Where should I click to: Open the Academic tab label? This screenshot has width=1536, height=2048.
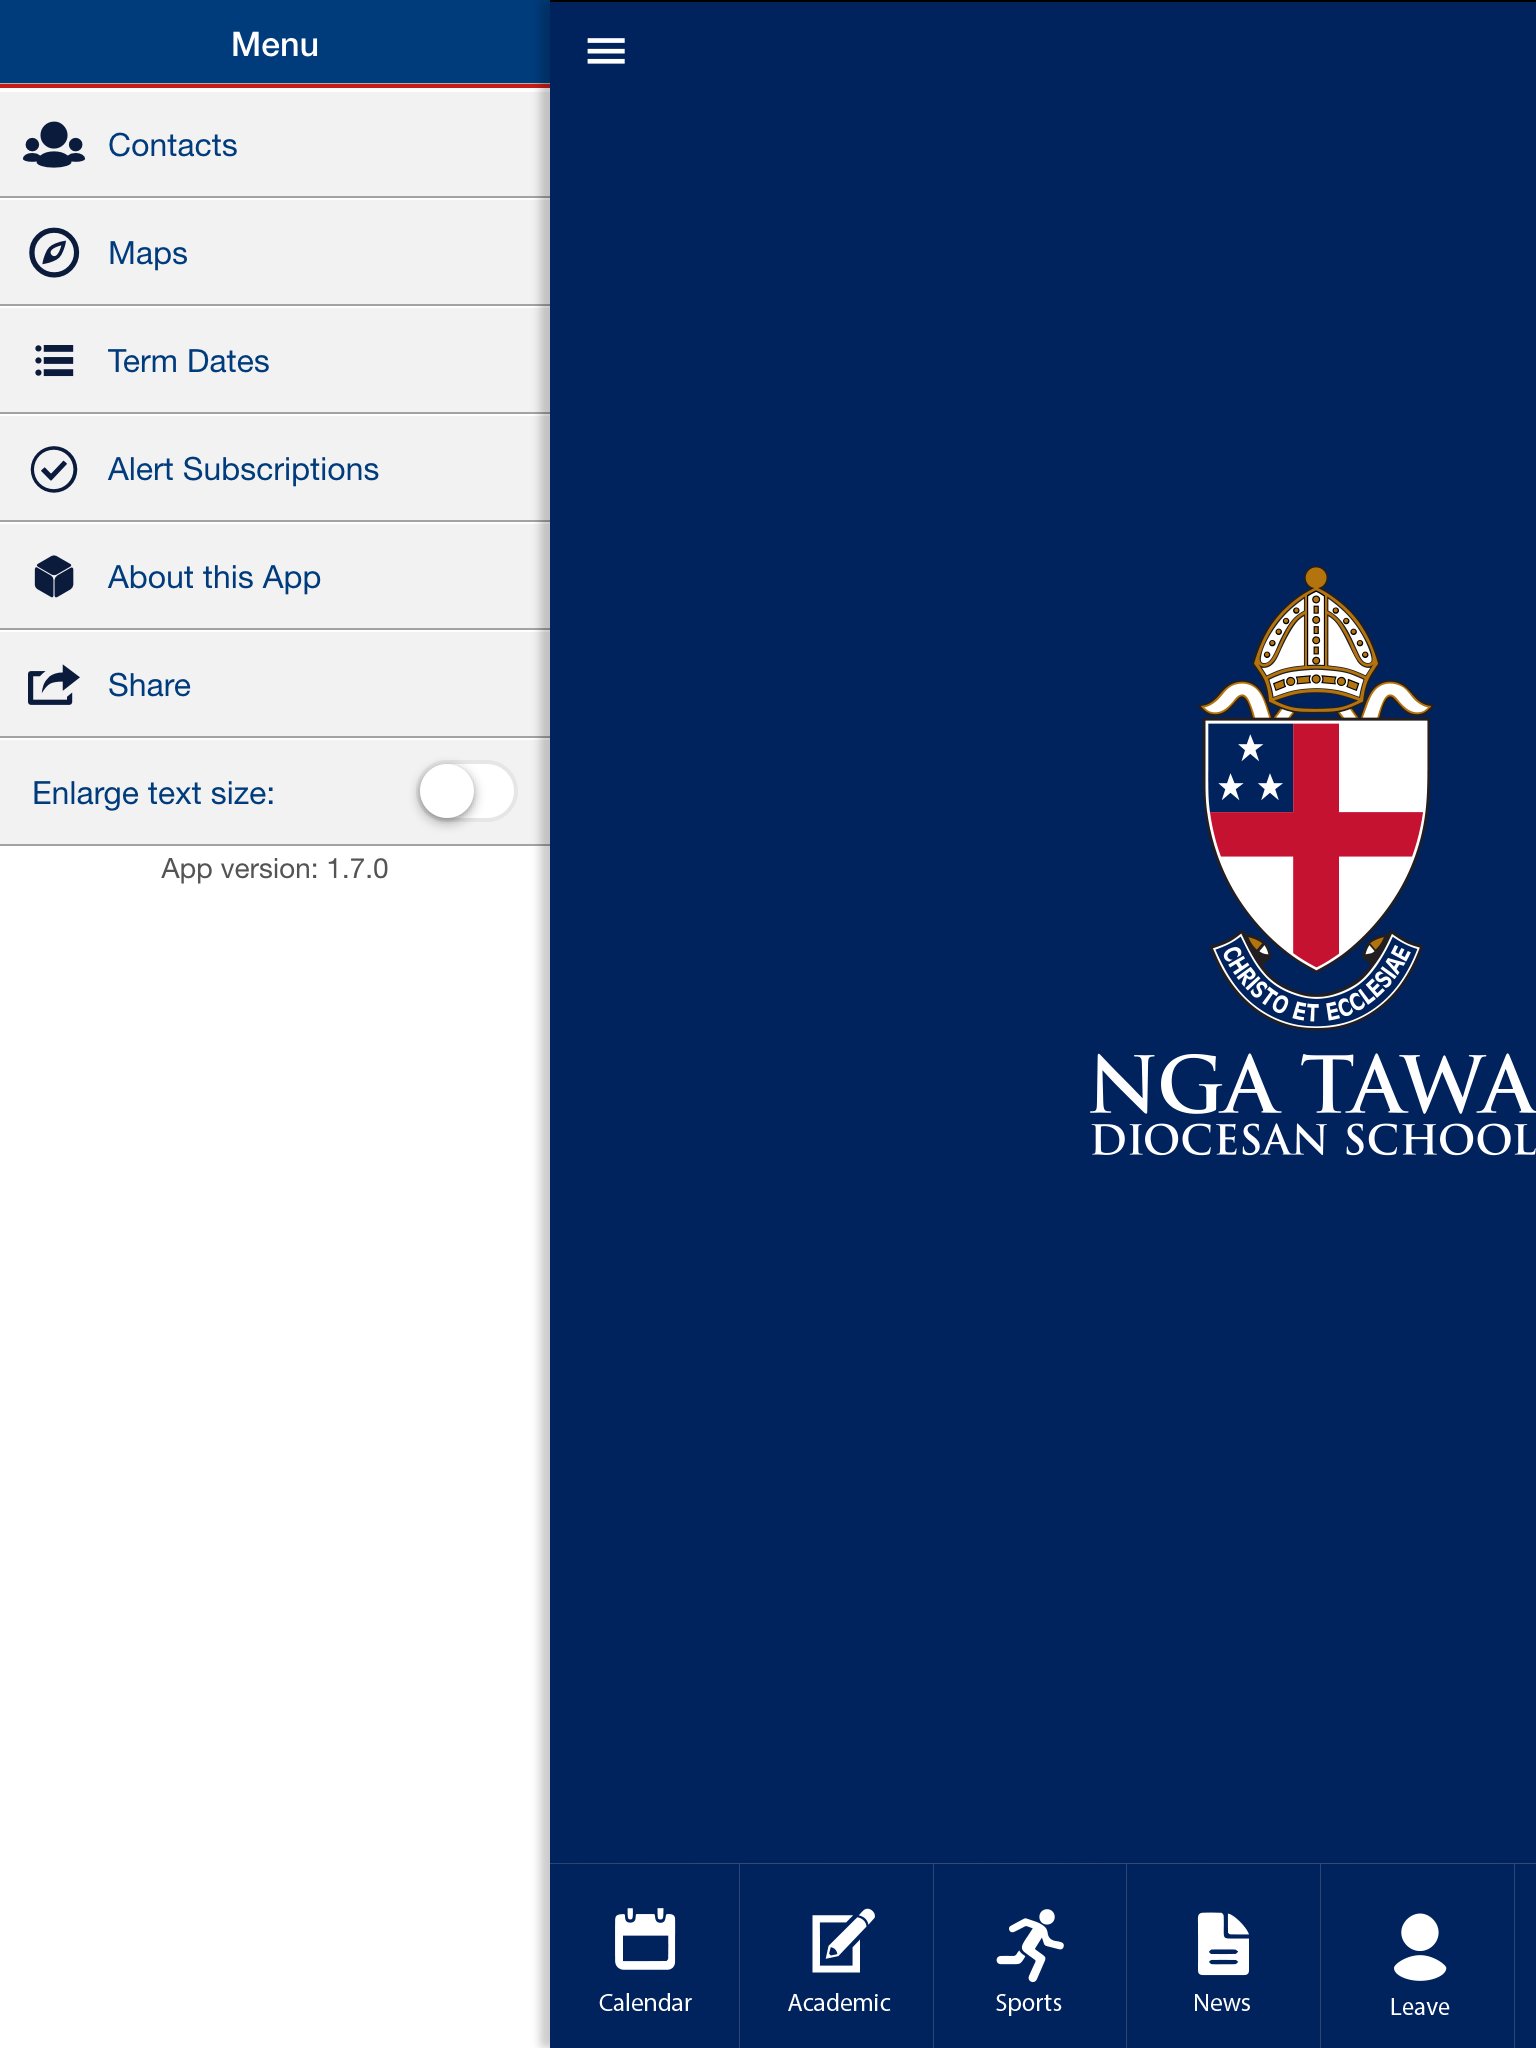pyautogui.click(x=839, y=2003)
